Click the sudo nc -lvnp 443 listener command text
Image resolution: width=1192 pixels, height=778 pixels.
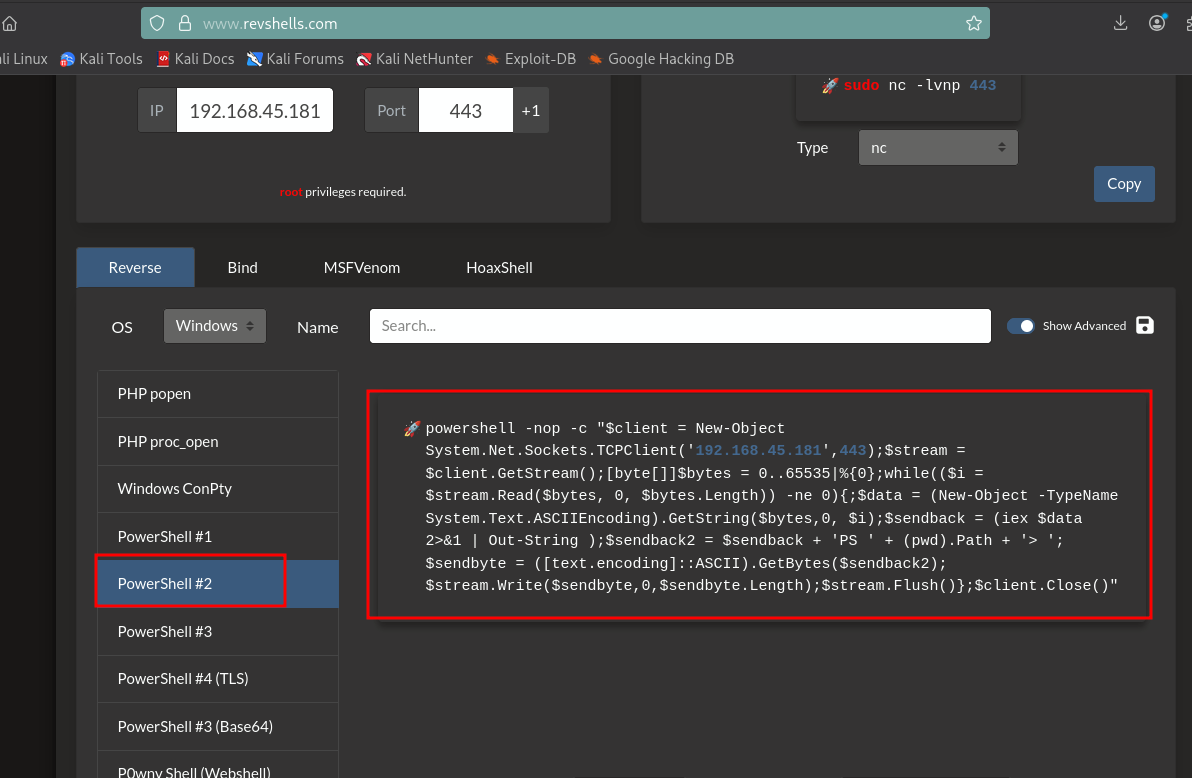[920, 85]
